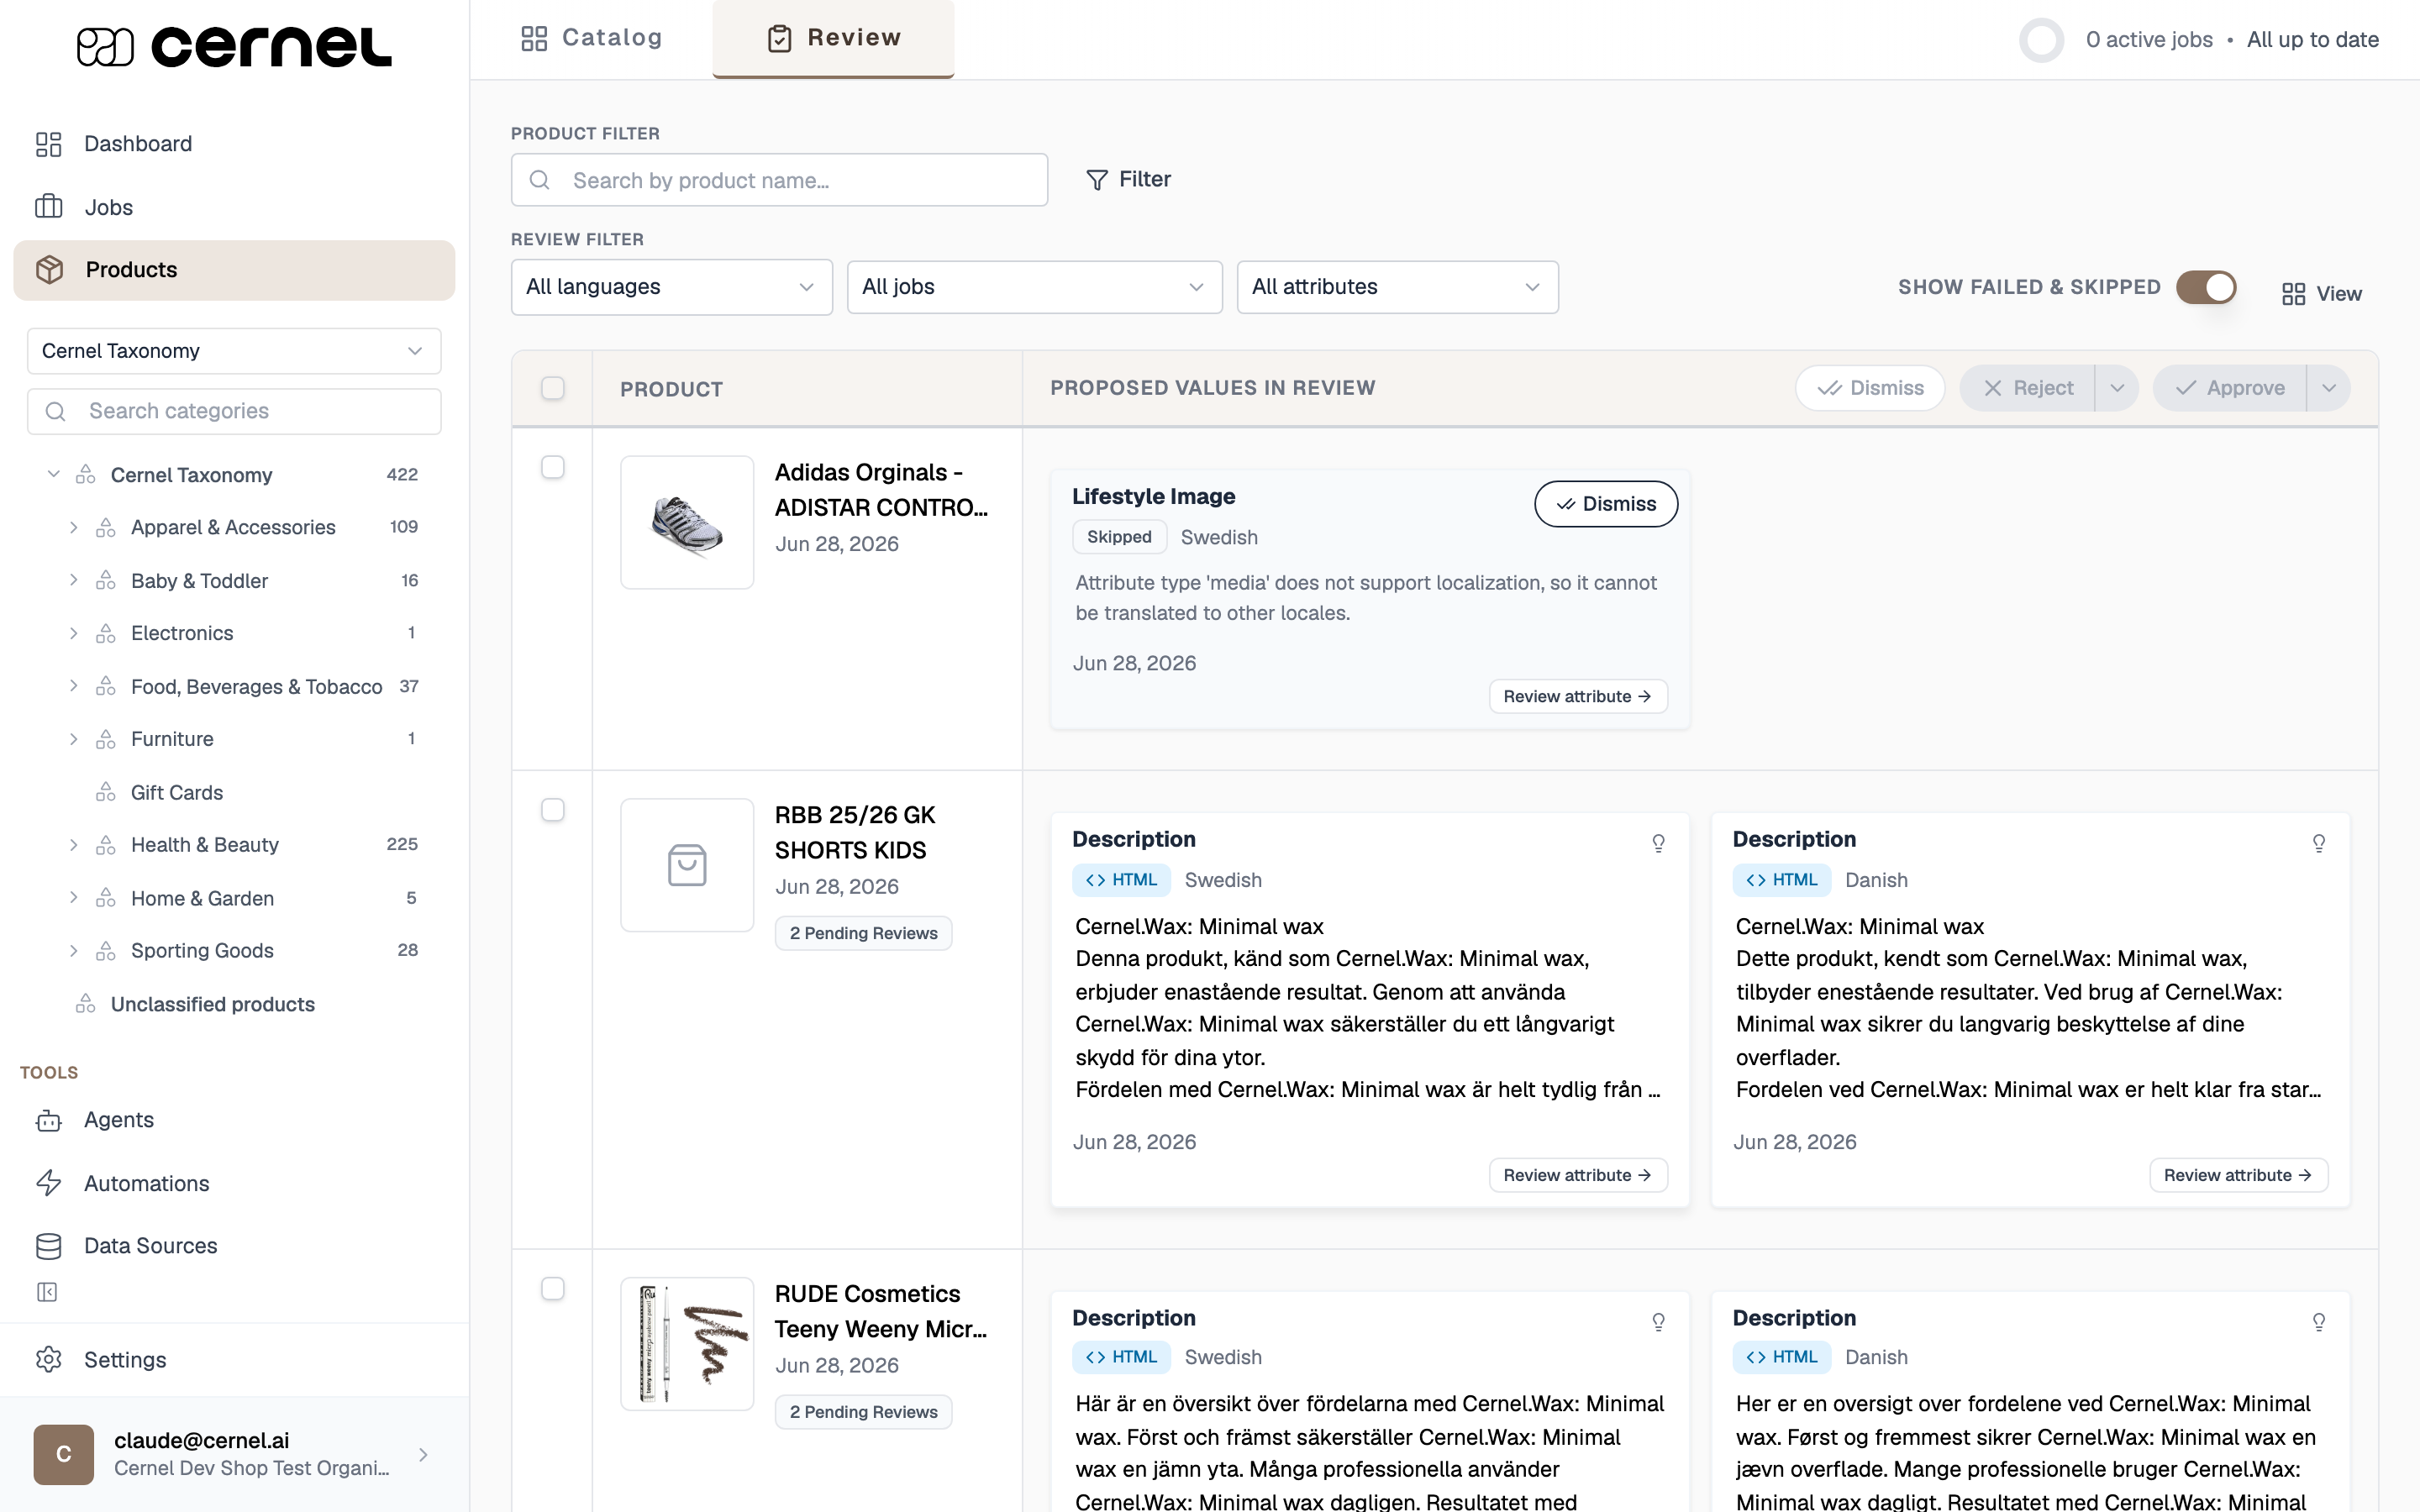Click the search magnifier icon in product filter
This screenshot has width=2420, height=1512.
click(x=540, y=180)
